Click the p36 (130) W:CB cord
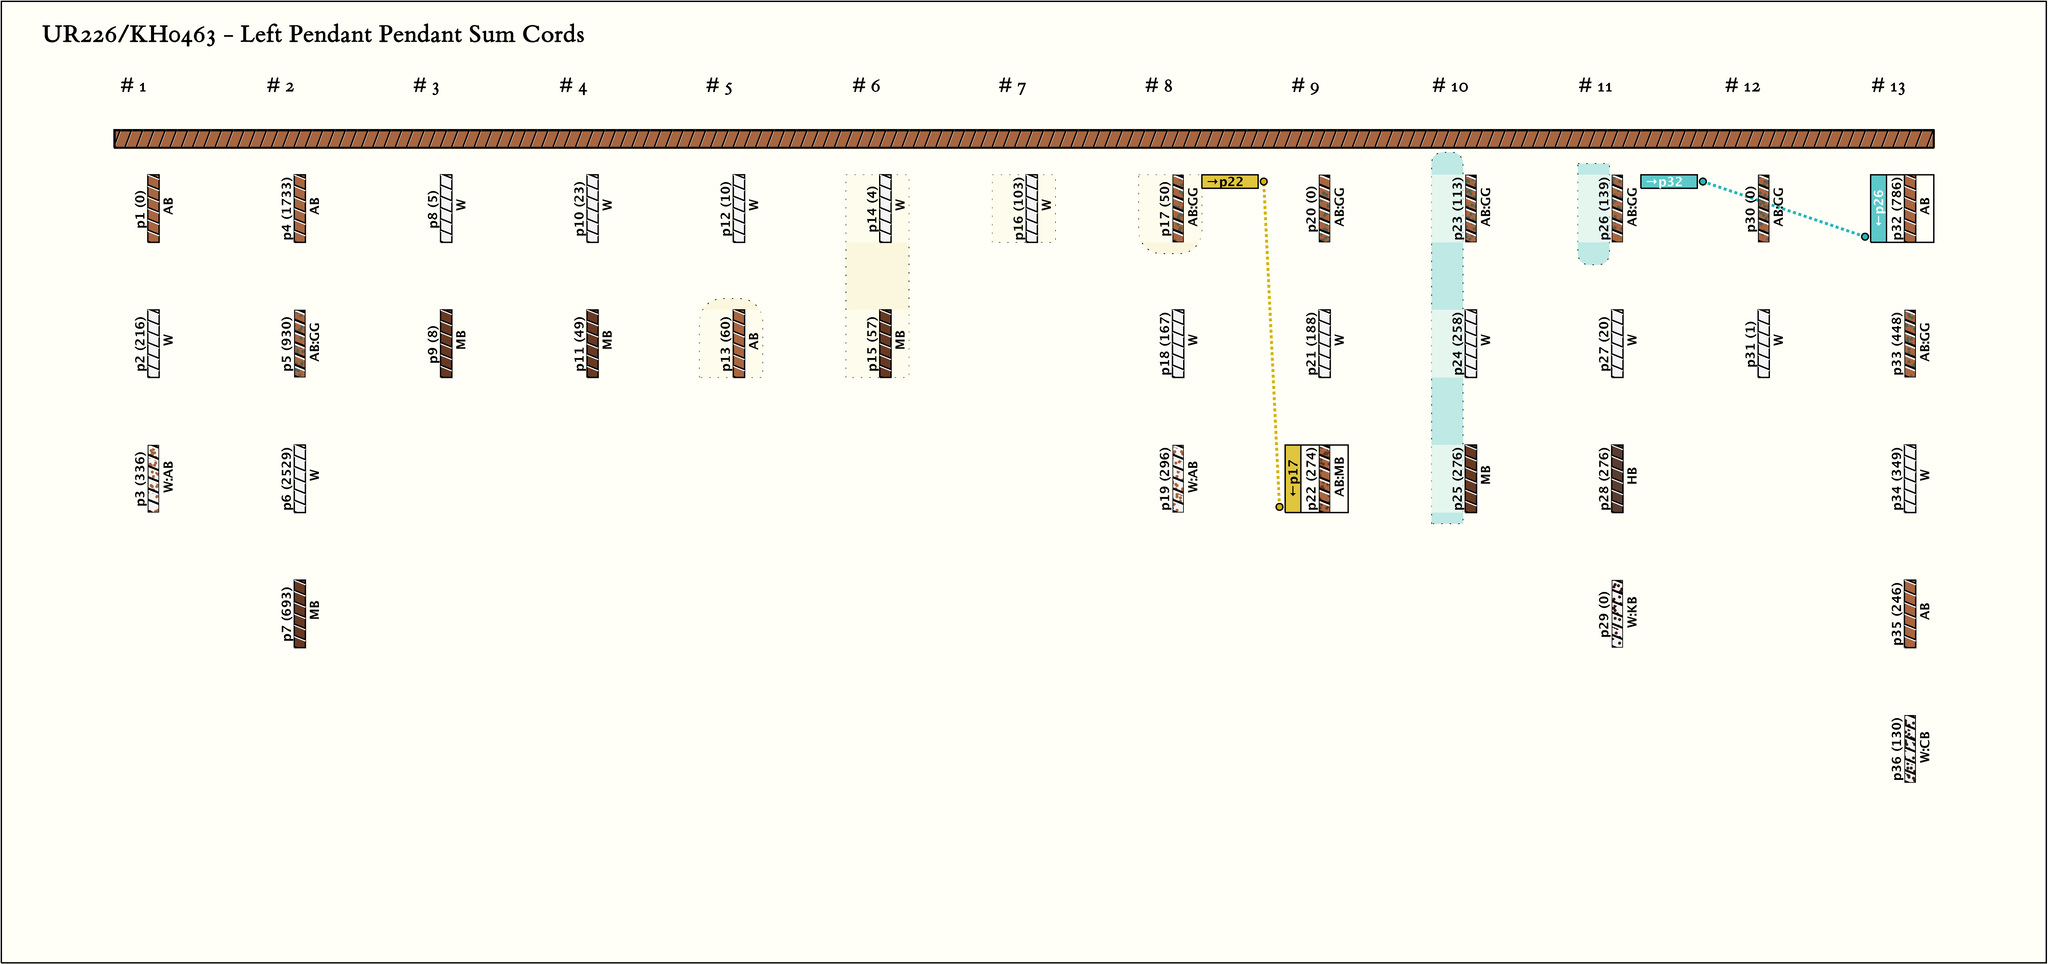Screen dimensions: 2048x964 pos(1910,749)
